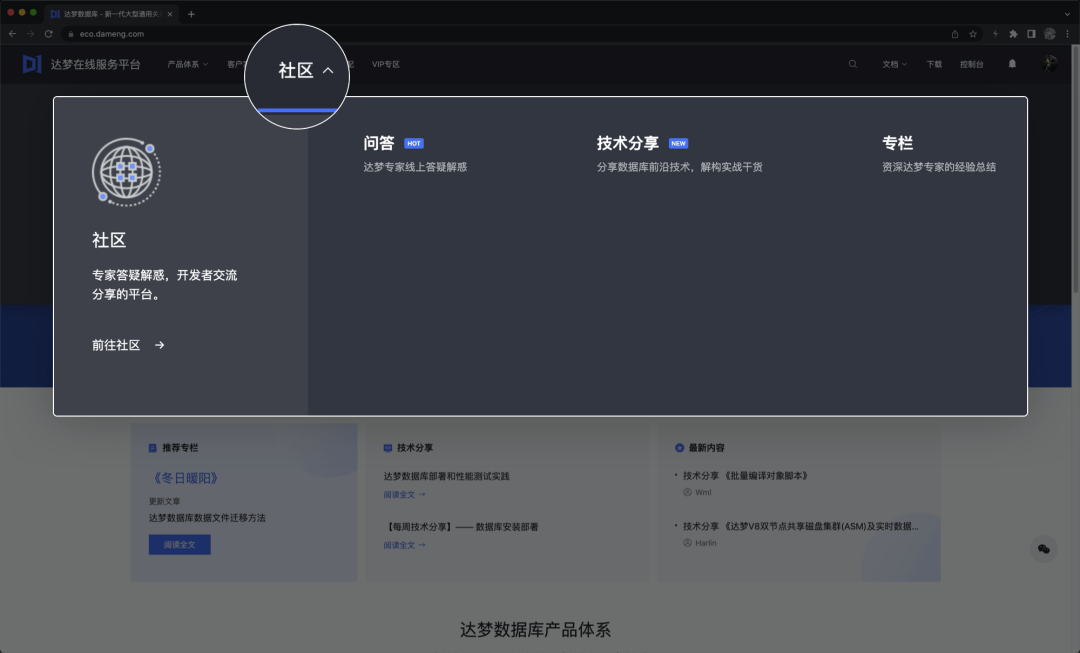Click author name Wml
This screenshot has height=653, width=1080.
[x=703, y=493]
